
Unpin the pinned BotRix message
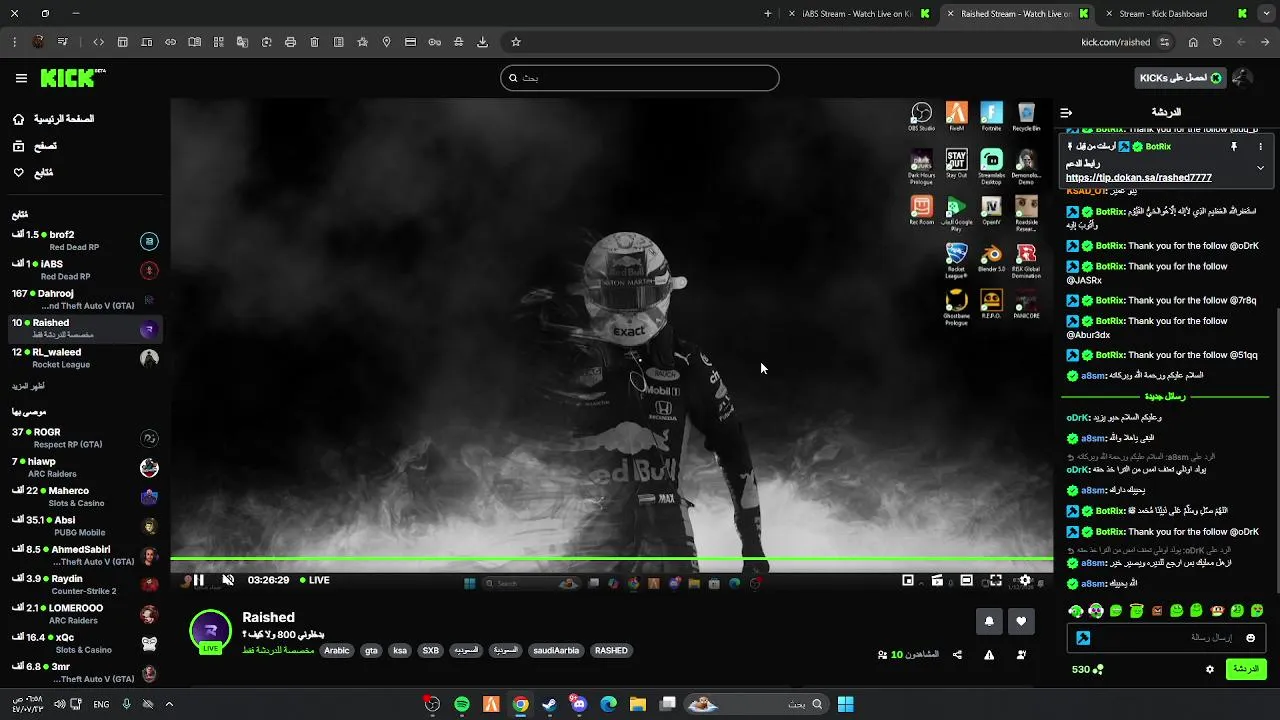pos(1234,147)
